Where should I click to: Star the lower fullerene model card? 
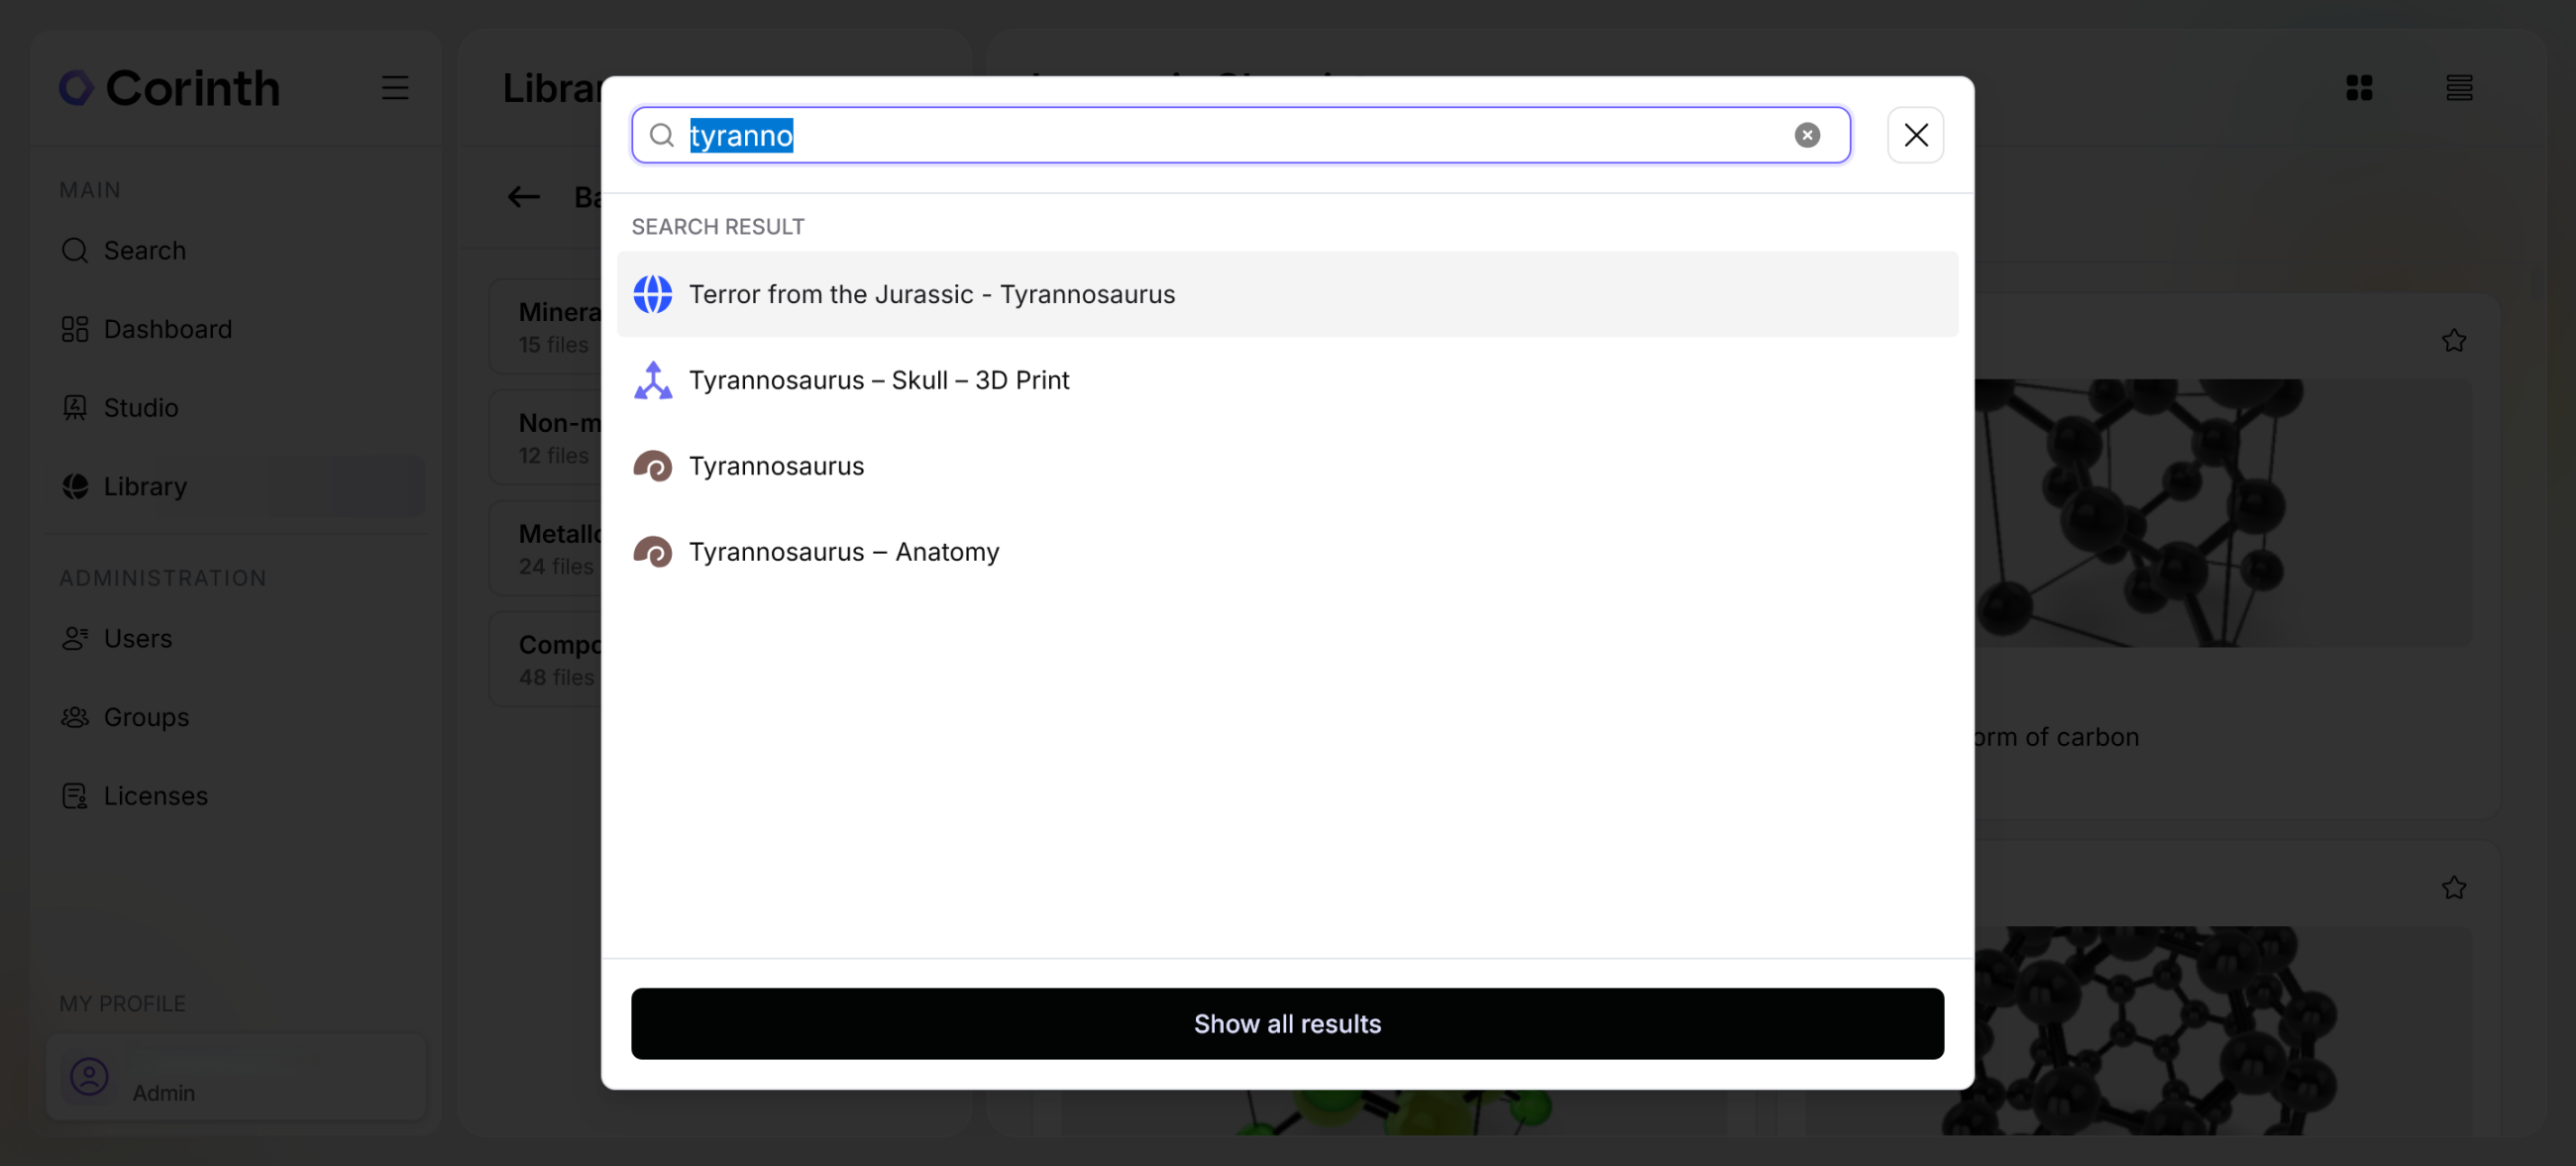[x=2453, y=887]
